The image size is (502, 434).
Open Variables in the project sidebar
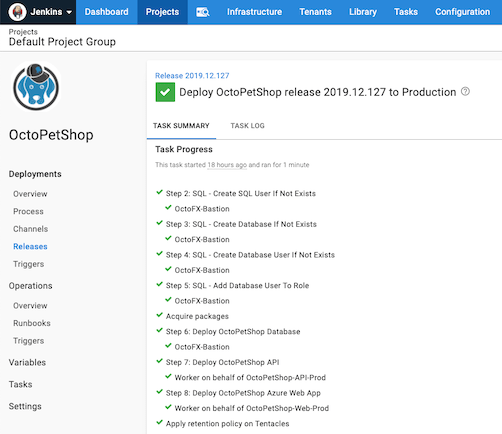pyautogui.click(x=27, y=362)
